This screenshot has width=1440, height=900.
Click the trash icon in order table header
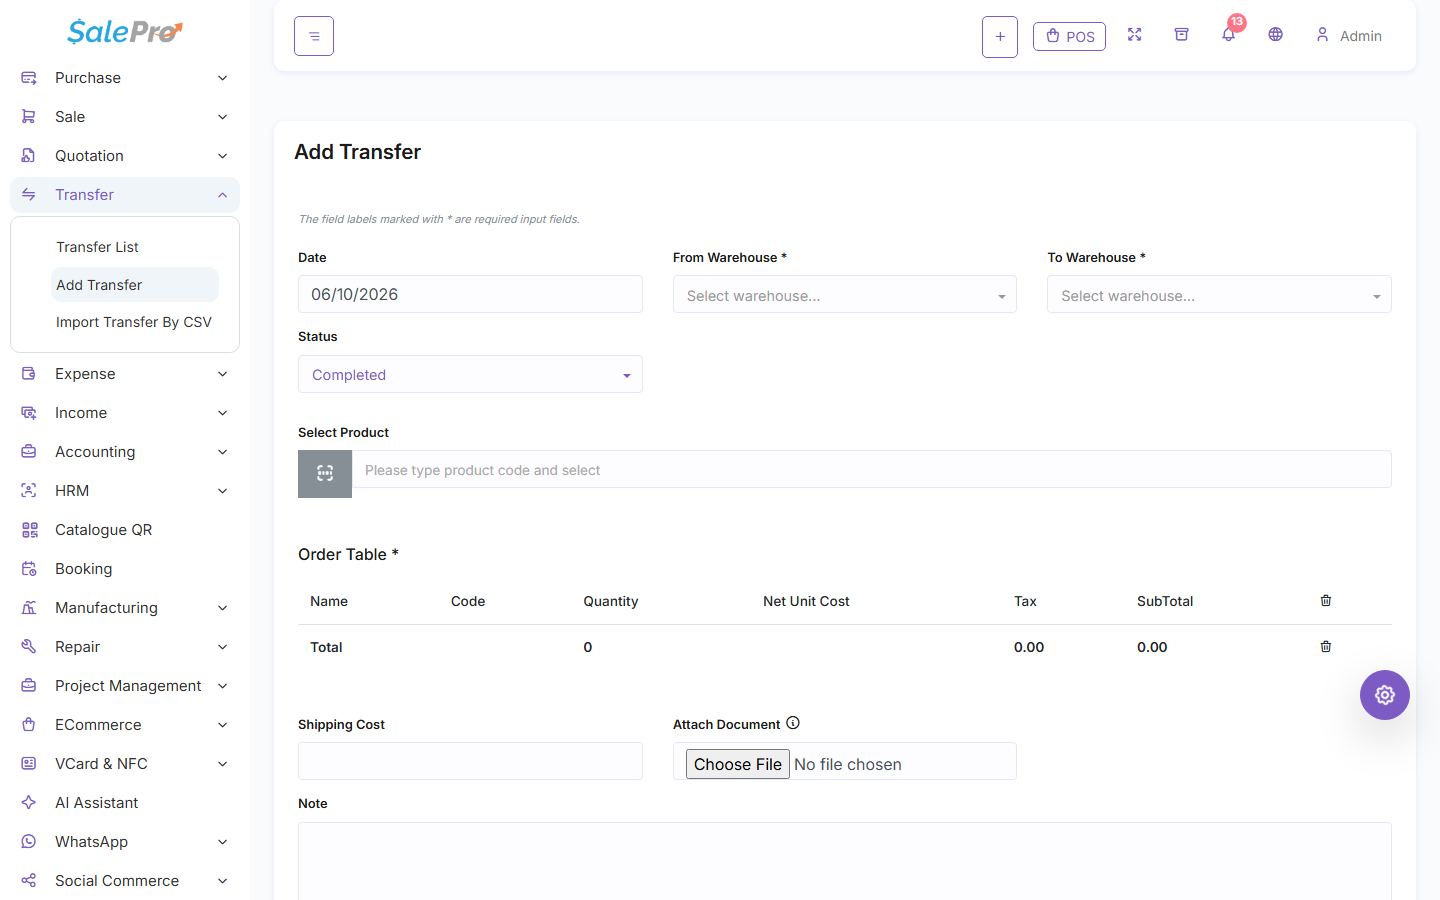pos(1326,601)
